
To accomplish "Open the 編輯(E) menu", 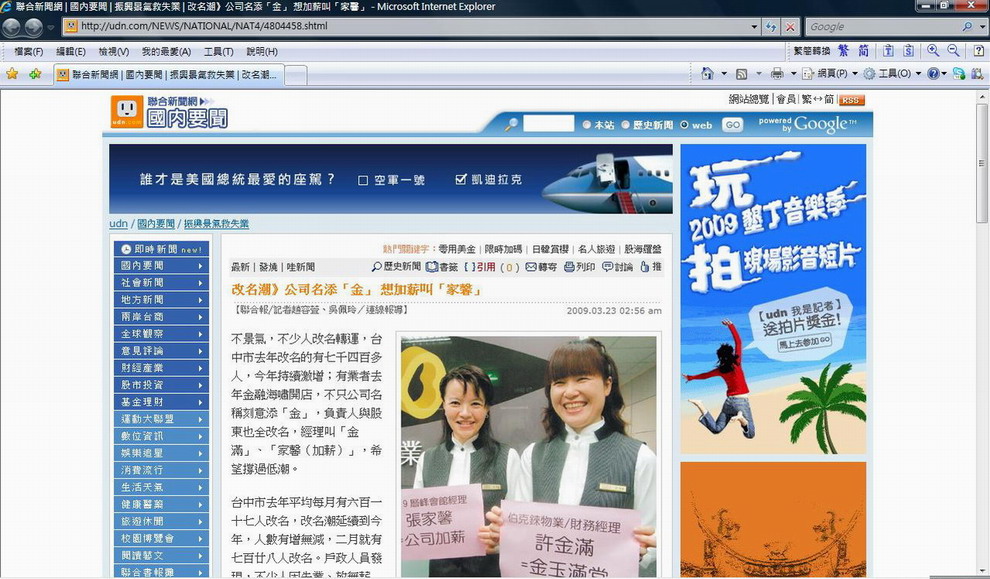I will tap(71, 52).
